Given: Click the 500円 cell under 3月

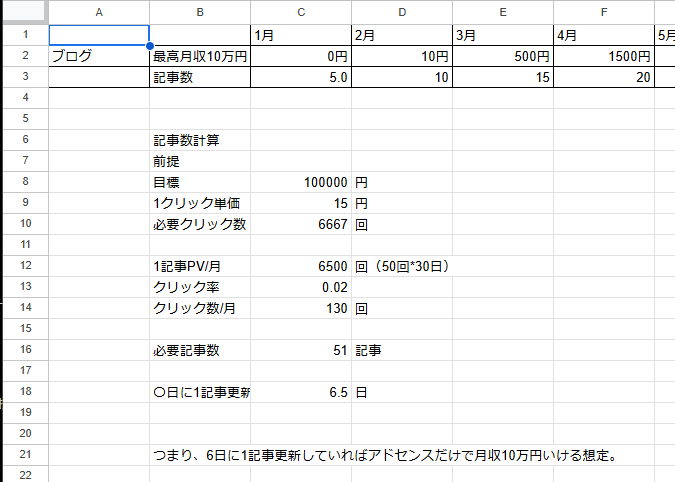Looking at the screenshot, I should (x=503, y=56).
